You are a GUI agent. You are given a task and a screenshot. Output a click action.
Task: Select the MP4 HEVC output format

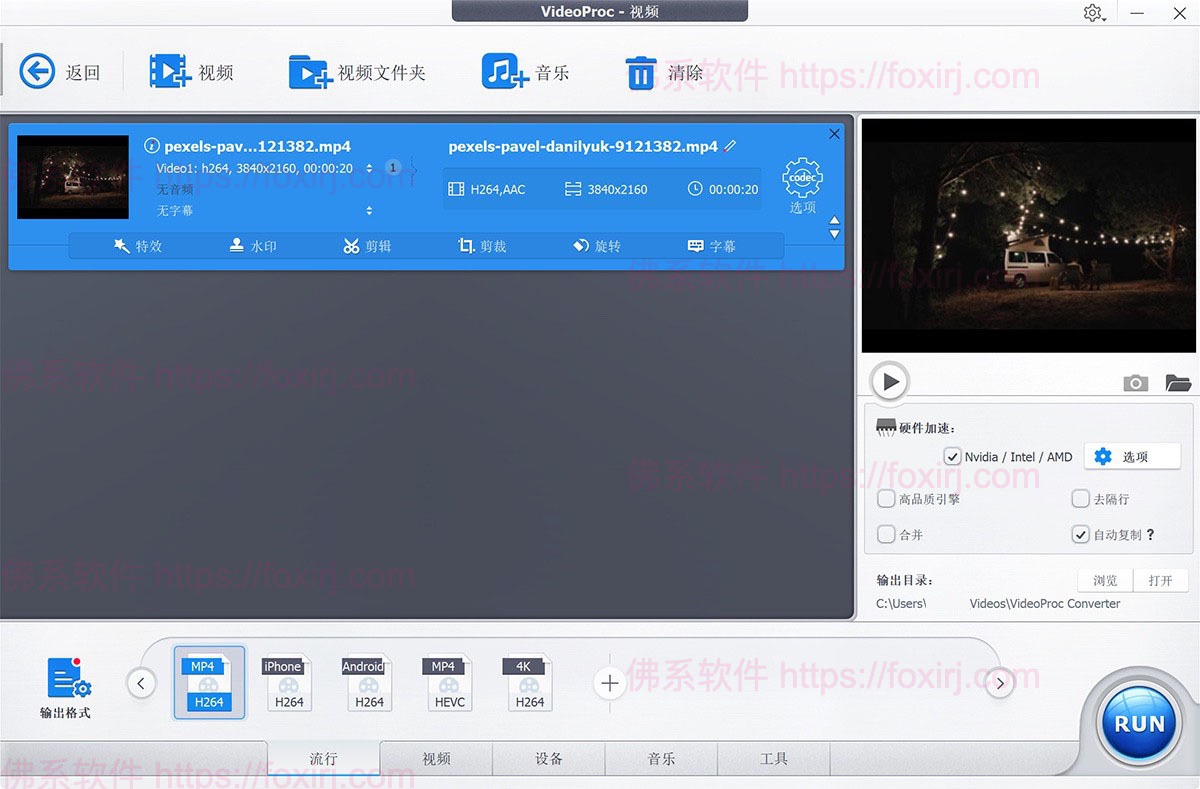448,683
